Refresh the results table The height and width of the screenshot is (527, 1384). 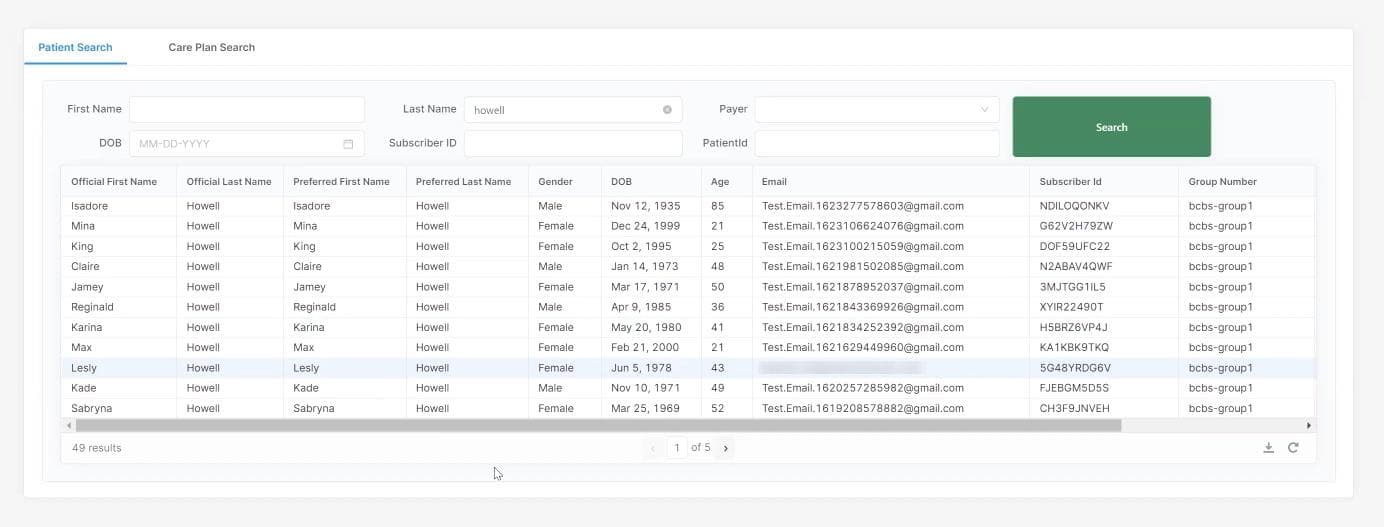(1293, 448)
